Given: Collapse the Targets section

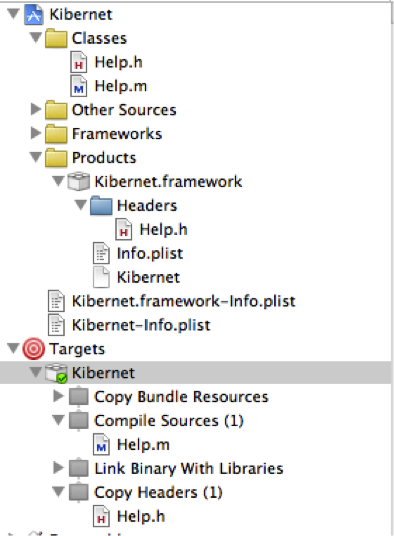Looking at the screenshot, I should click(x=13, y=349).
